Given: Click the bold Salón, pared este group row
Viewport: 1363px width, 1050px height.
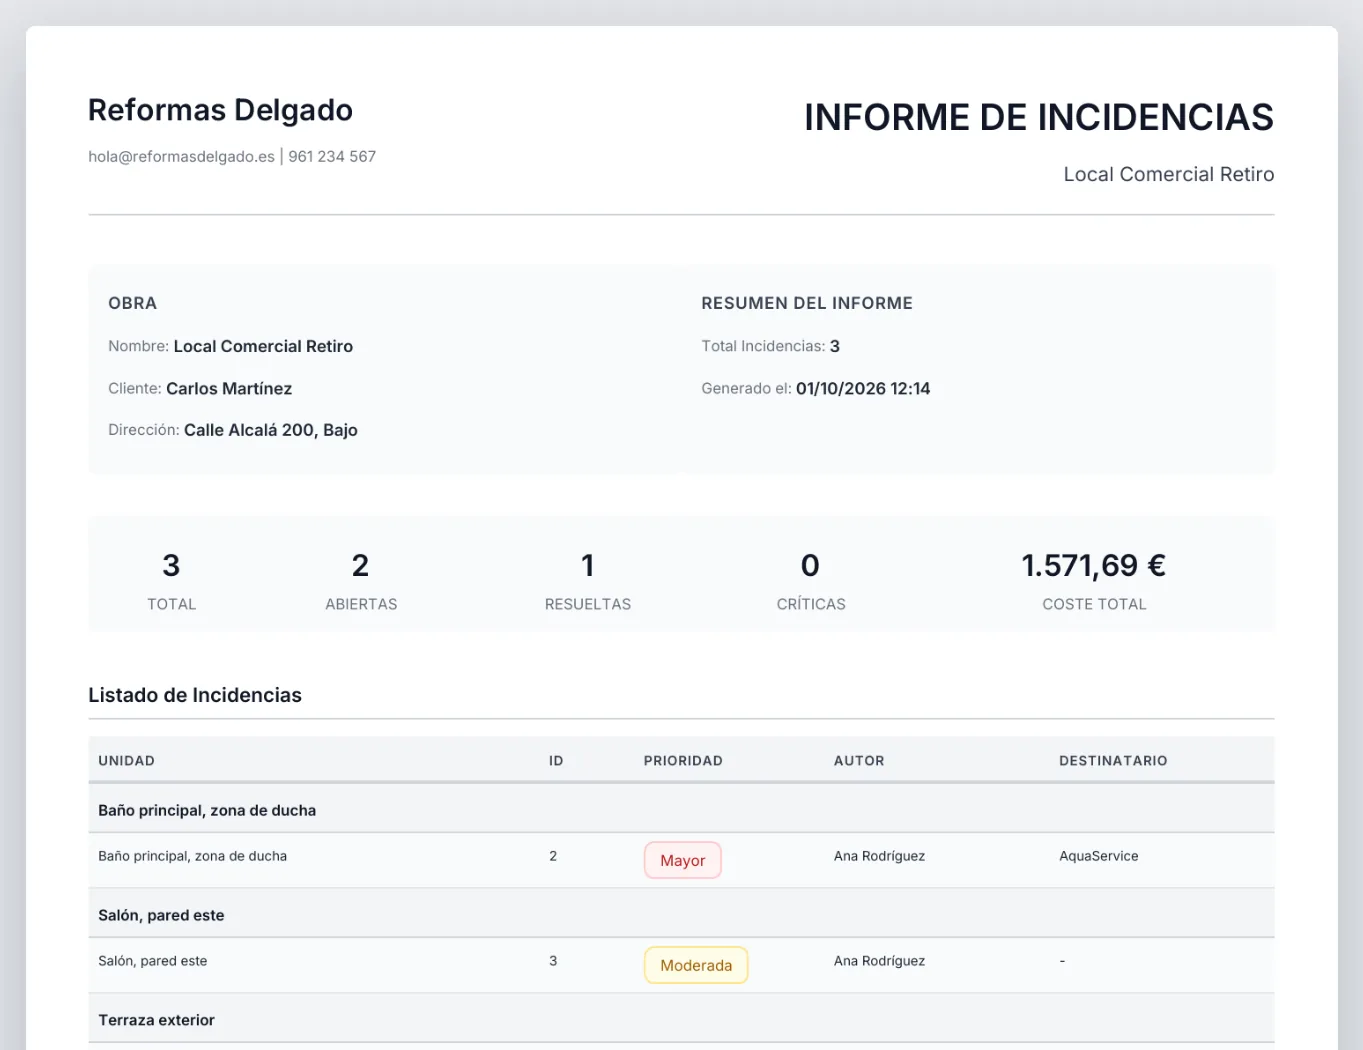Looking at the screenshot, I should pyautogui.click(x=681, y=915).
